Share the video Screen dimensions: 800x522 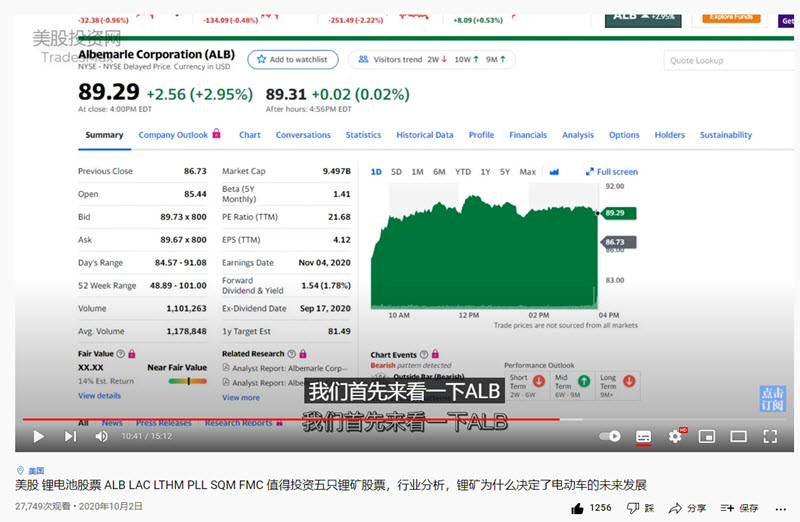click(x=687, y=508)
